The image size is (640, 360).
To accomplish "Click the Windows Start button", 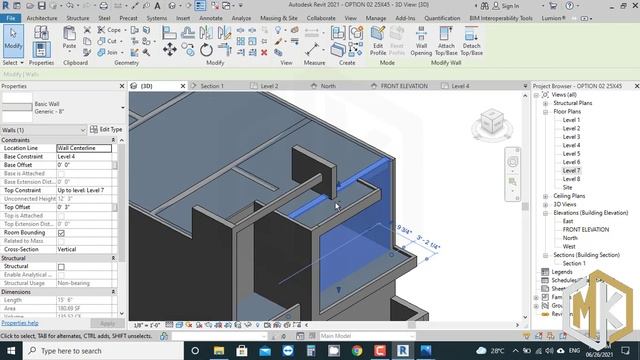I will click(11, 351).
